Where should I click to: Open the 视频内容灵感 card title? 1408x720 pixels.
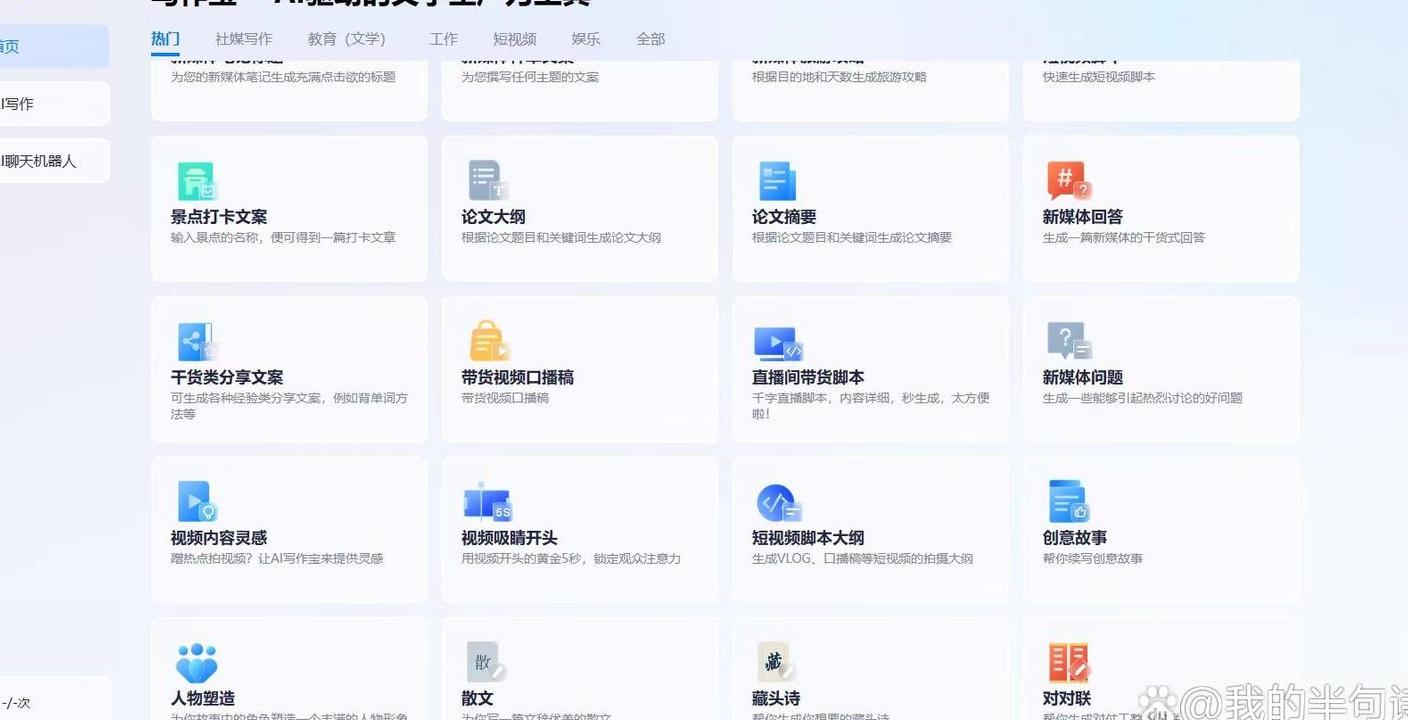(219, 538)
